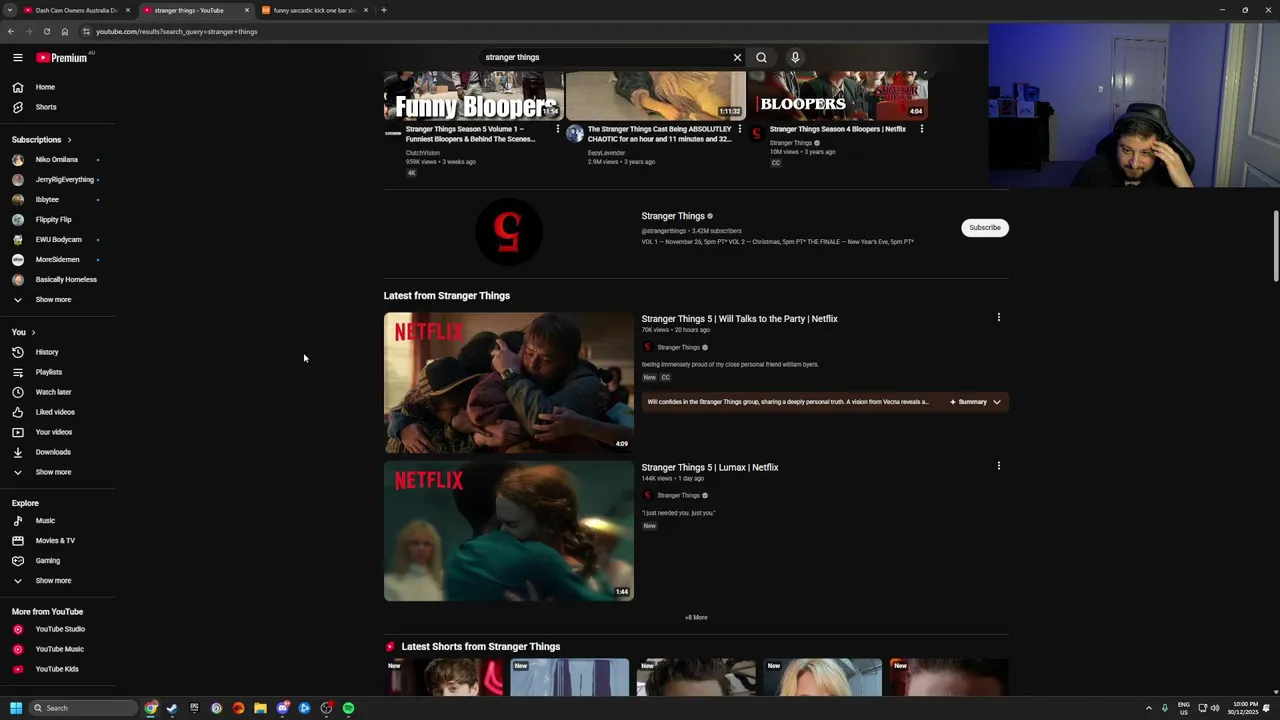
Task: Open browser tab search dropdown
Action: coord(9,10)
